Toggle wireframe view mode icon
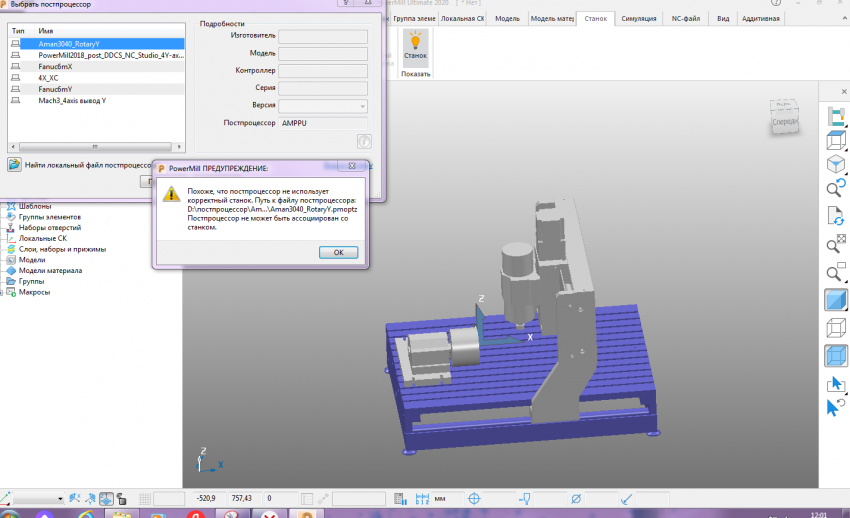The image size is (850, 518). coord(835,328)
